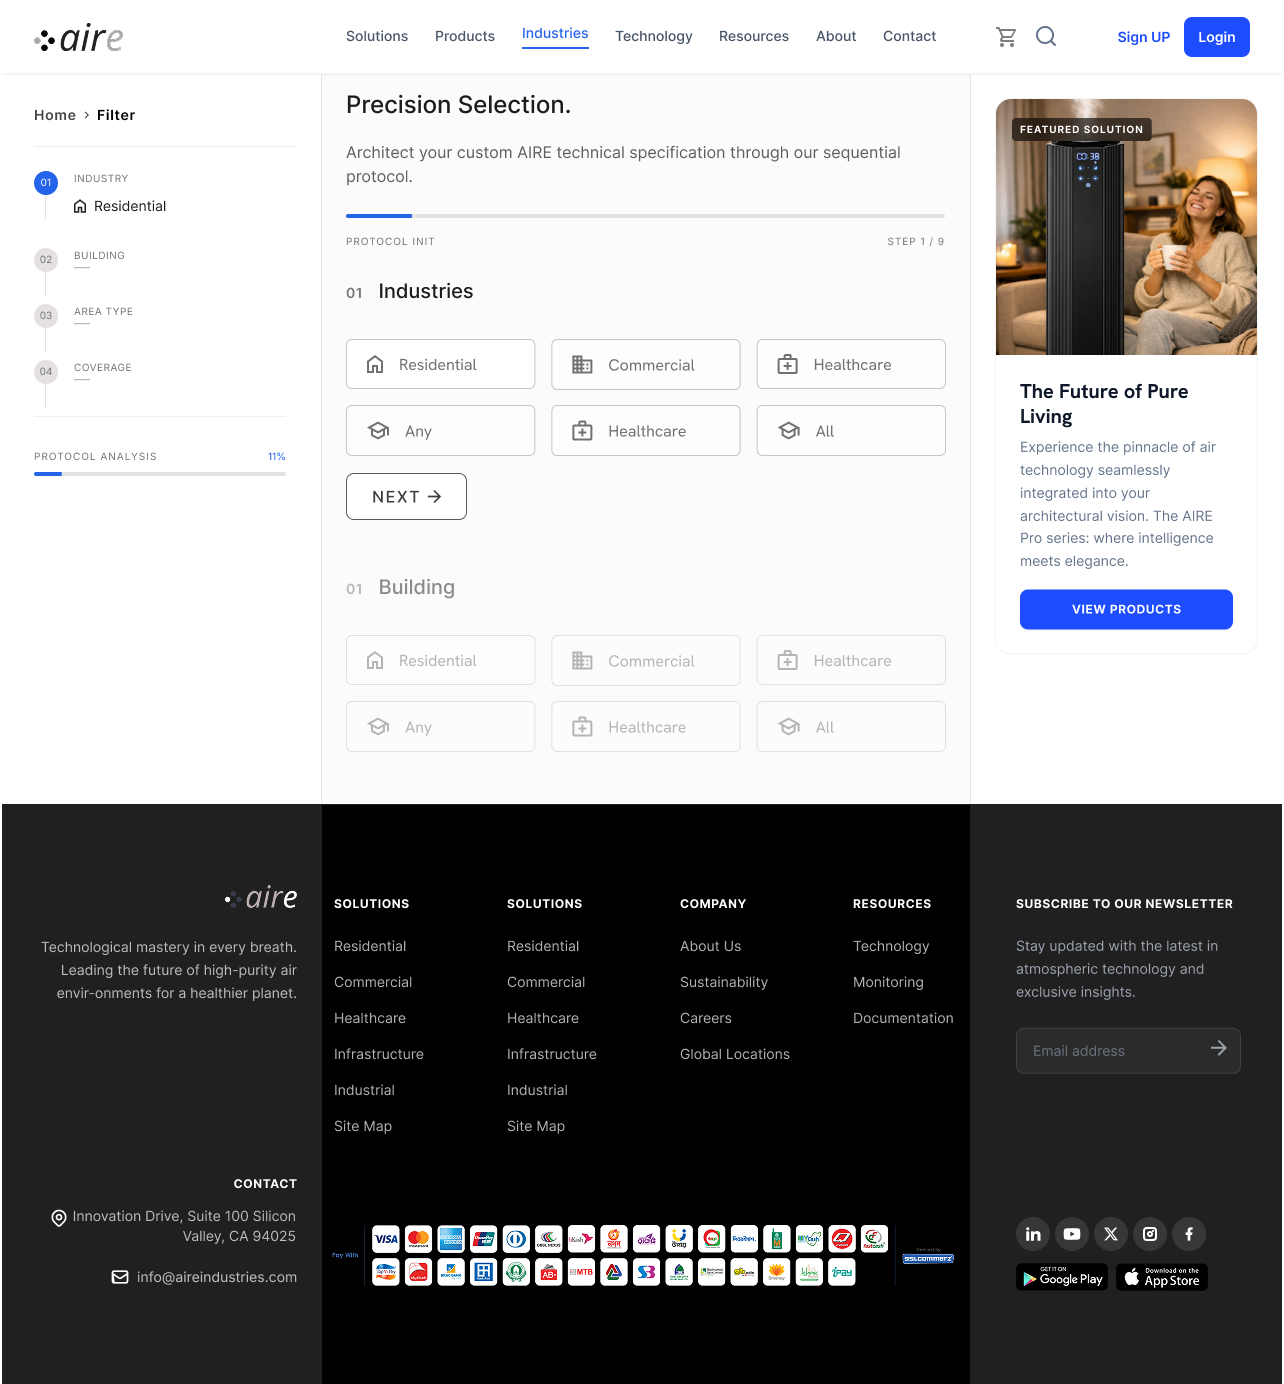The height and width of the screenshot is (1384, 1284).
Task: Choose Industries Healthcare option next to Commercial
Action: pyautogui.click(x=851, y=364)
